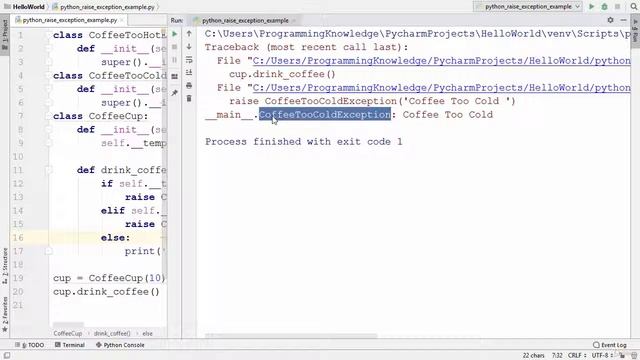
Task: Collapse the fold marker on line 5
Action: (x=48, y=89)
